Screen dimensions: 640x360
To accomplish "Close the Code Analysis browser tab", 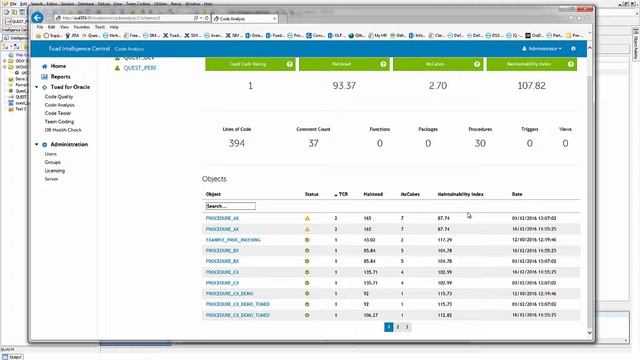I will (274, 18).
